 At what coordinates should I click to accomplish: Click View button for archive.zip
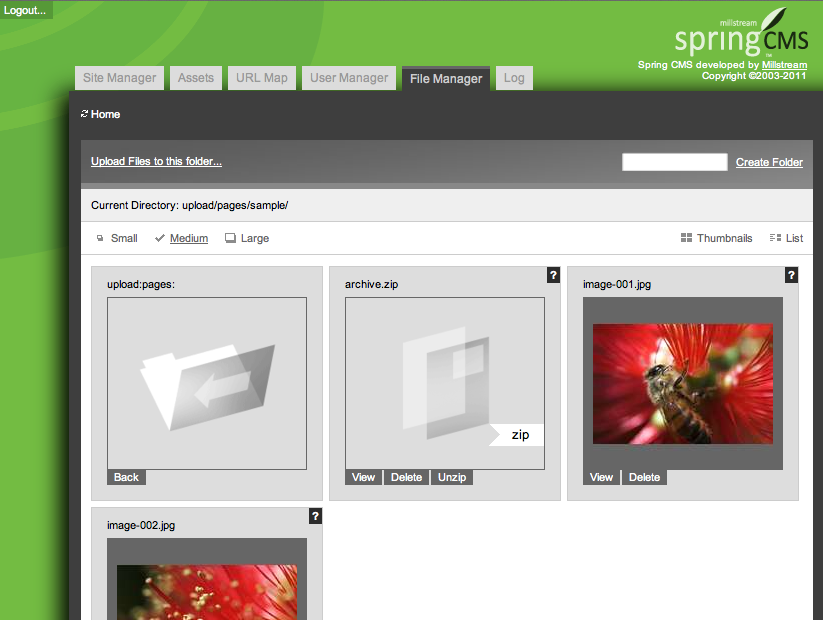pyautogui.click(x=364, y=477)
